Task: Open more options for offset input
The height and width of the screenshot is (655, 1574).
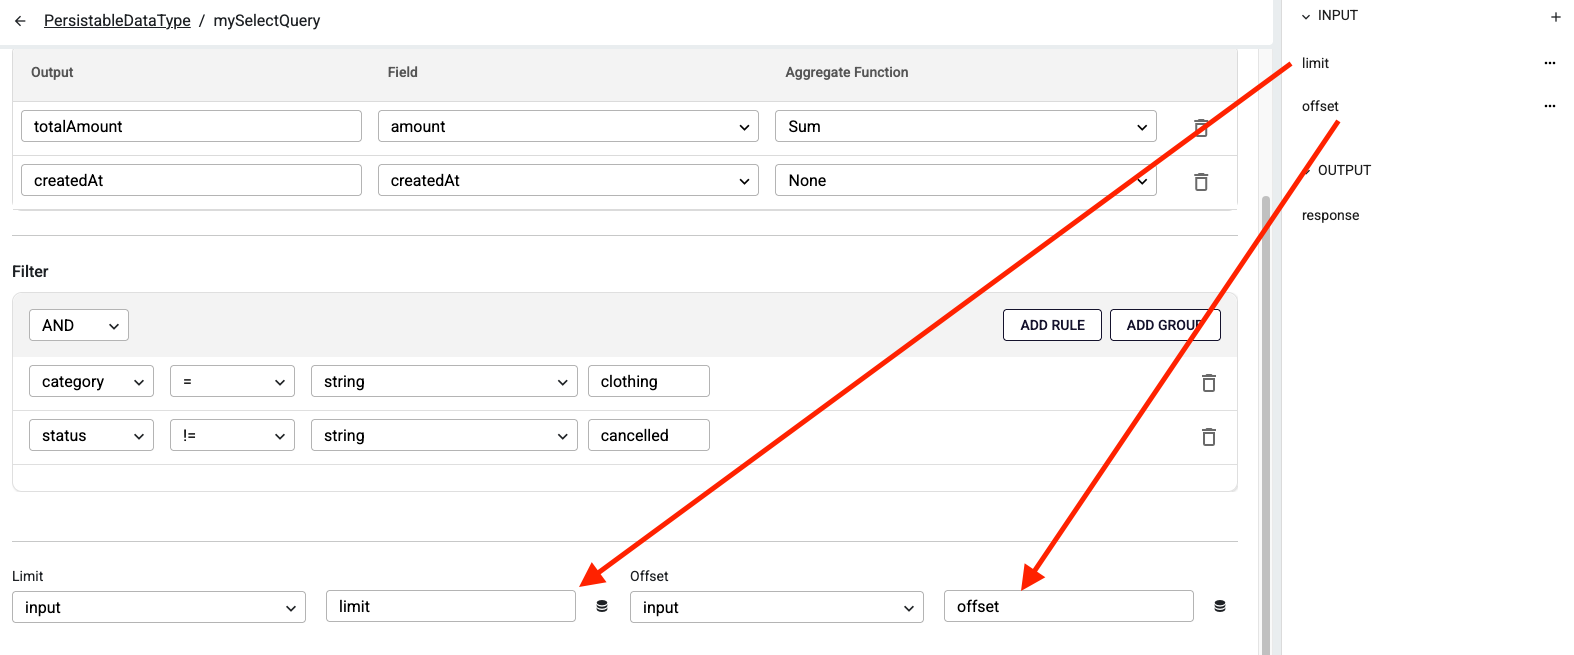Action: pyautogui.click(x=1549, y=106)
